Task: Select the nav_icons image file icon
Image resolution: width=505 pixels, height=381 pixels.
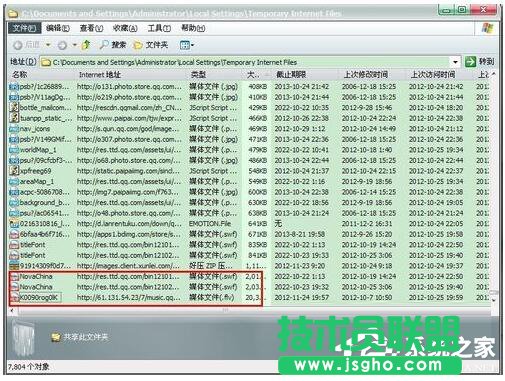Action: 14,129
